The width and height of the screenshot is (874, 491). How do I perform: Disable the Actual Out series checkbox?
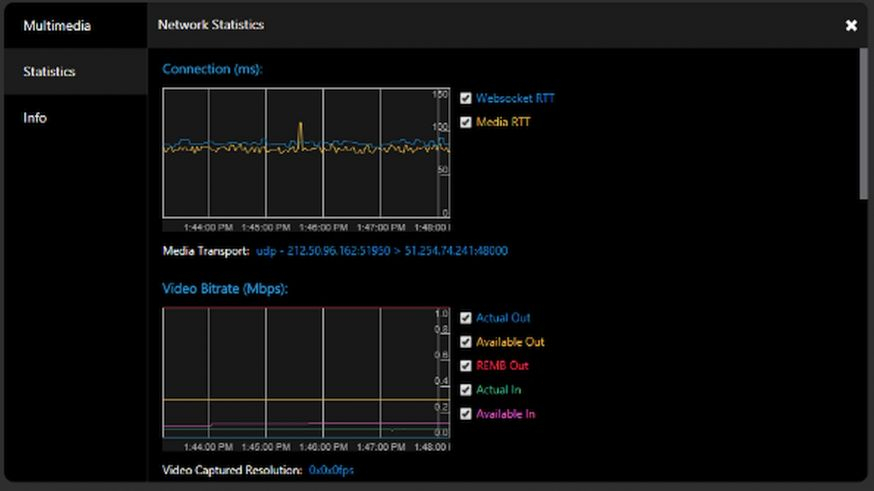(466, 318)
